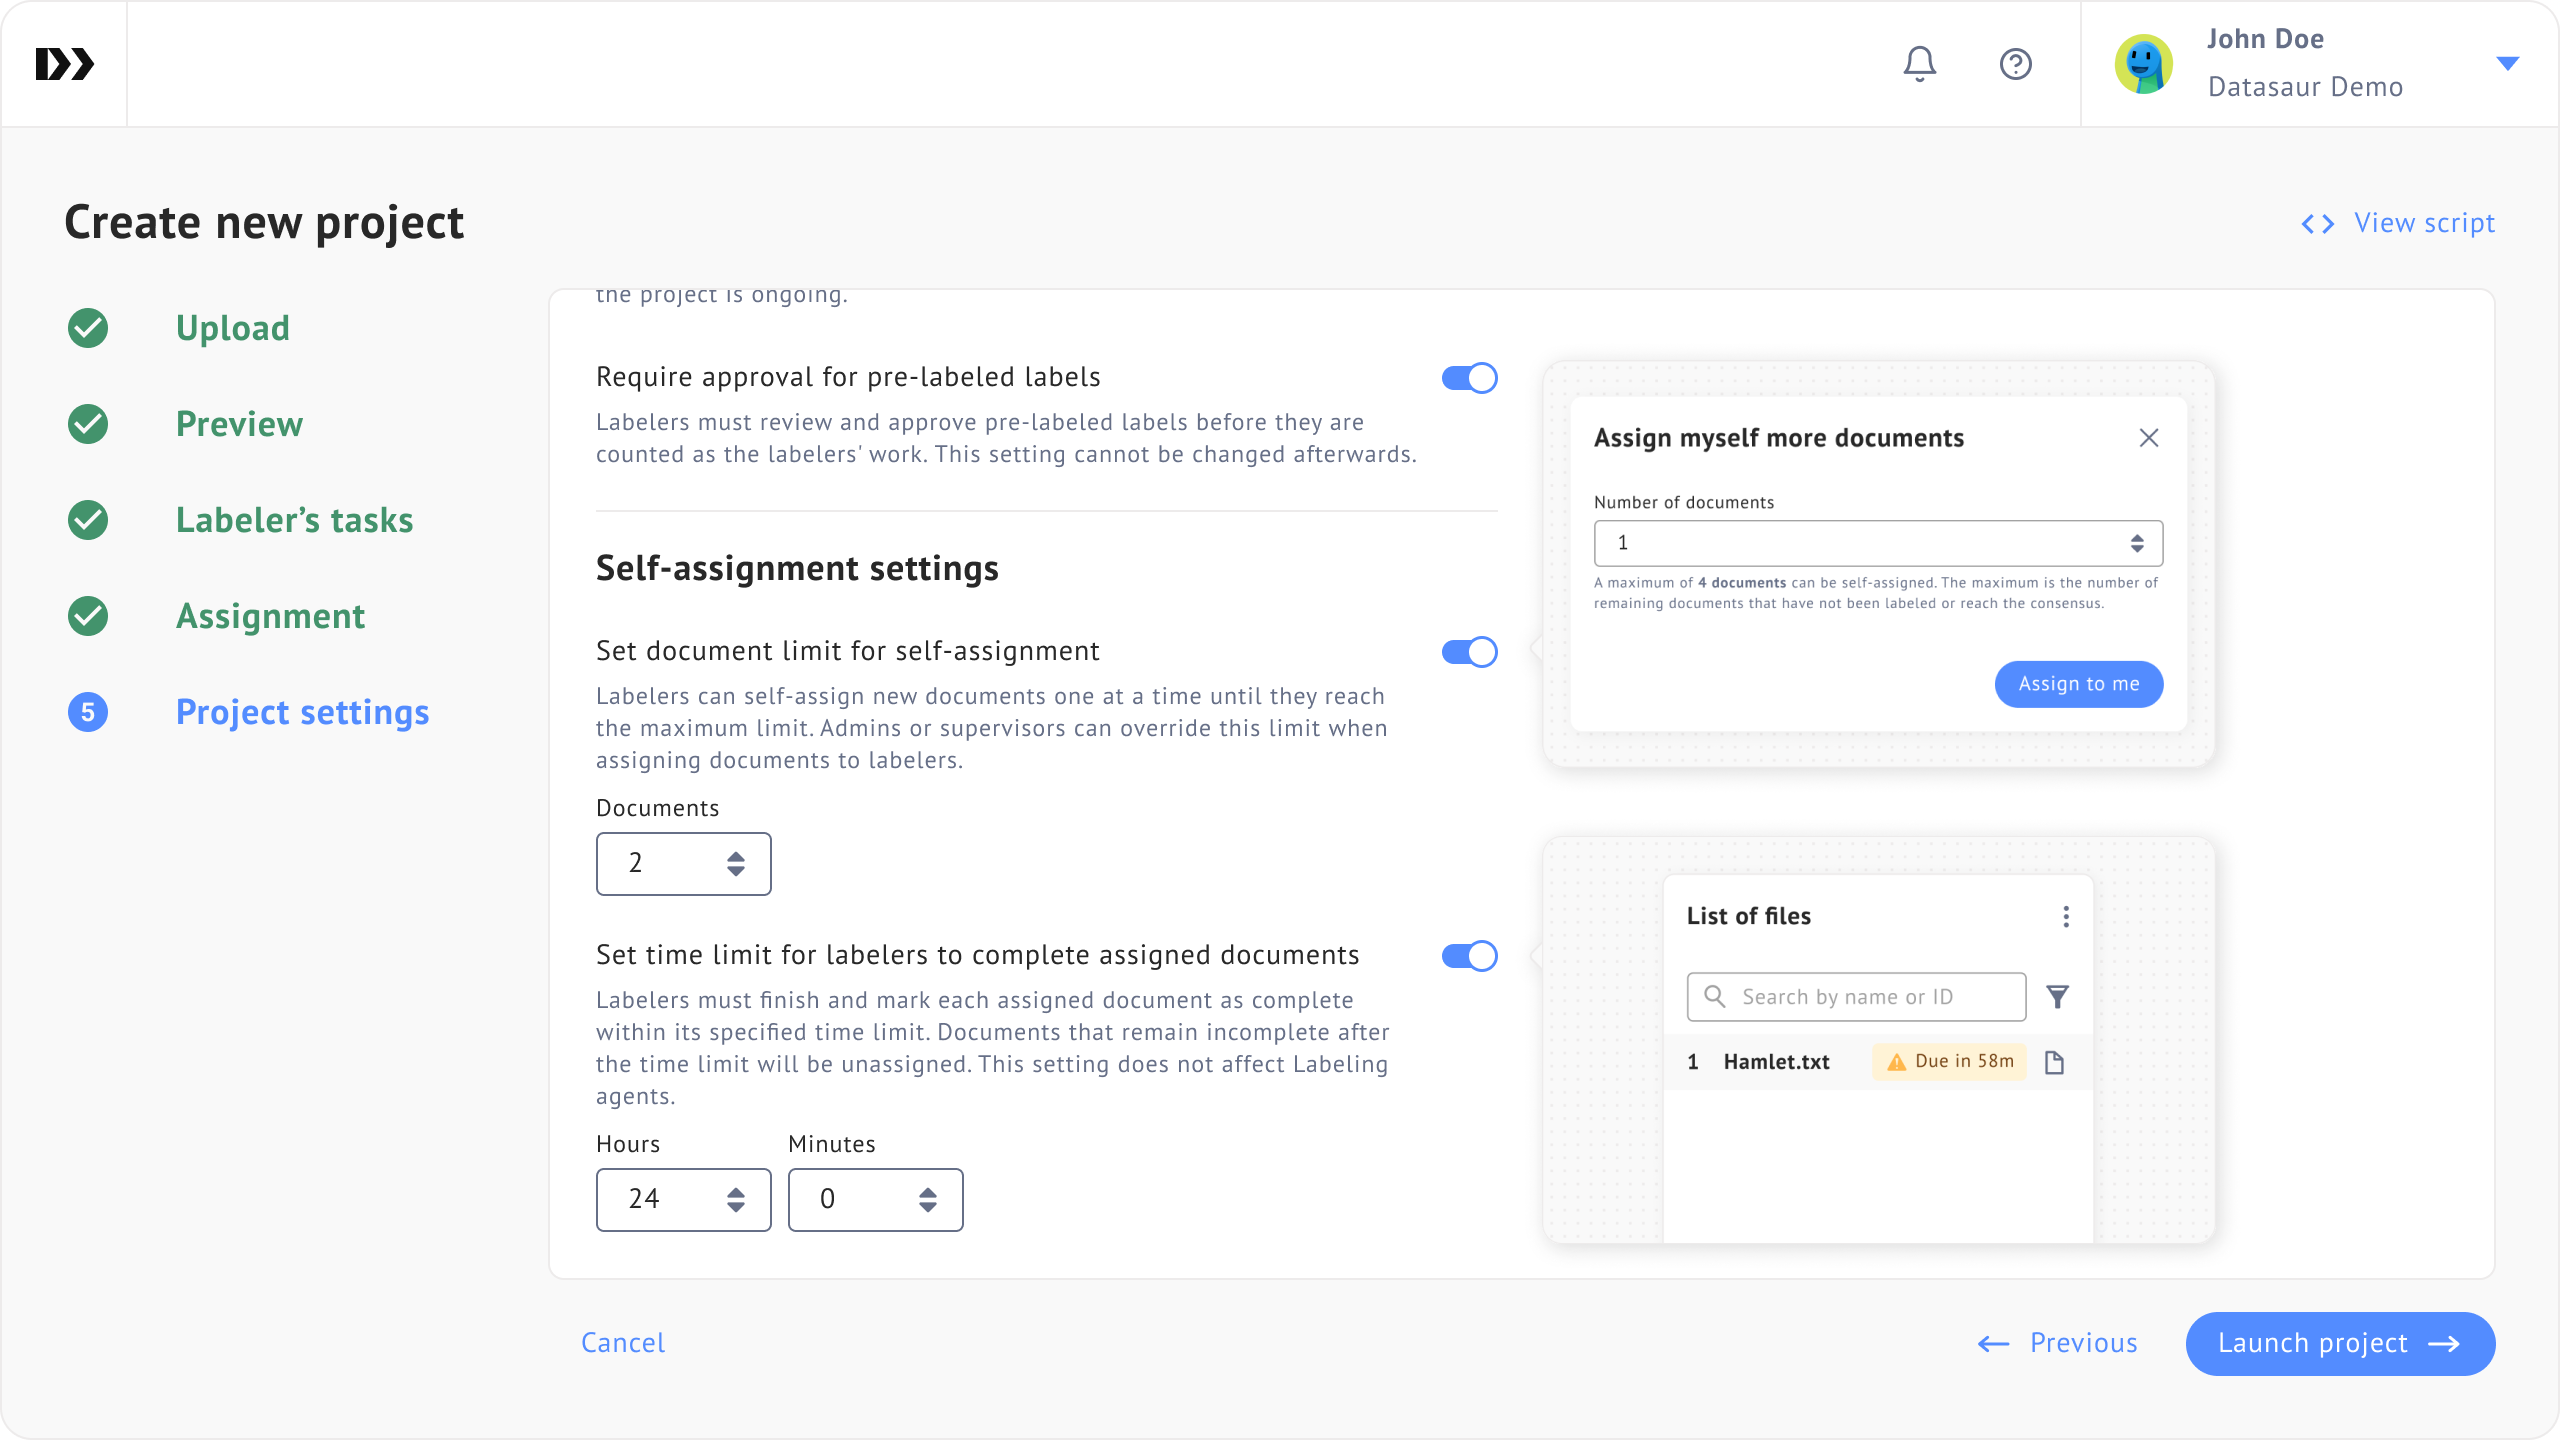Turn off document limit for self-assignment toggle

click(1469, 652)
